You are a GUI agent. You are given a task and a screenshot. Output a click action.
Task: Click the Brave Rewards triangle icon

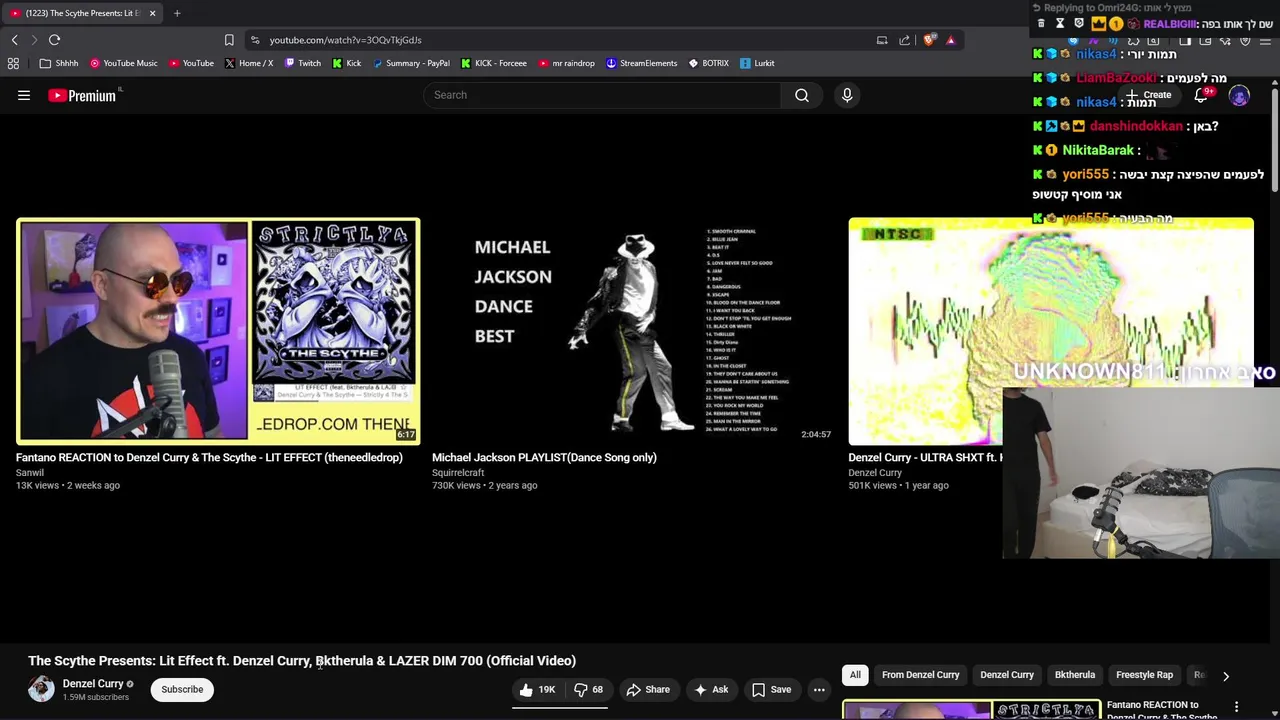pos(951,40)
